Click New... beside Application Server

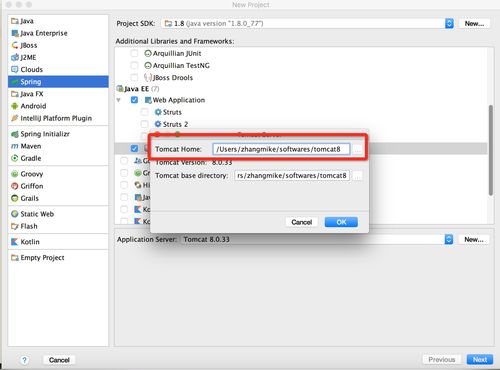pos(474,239)
